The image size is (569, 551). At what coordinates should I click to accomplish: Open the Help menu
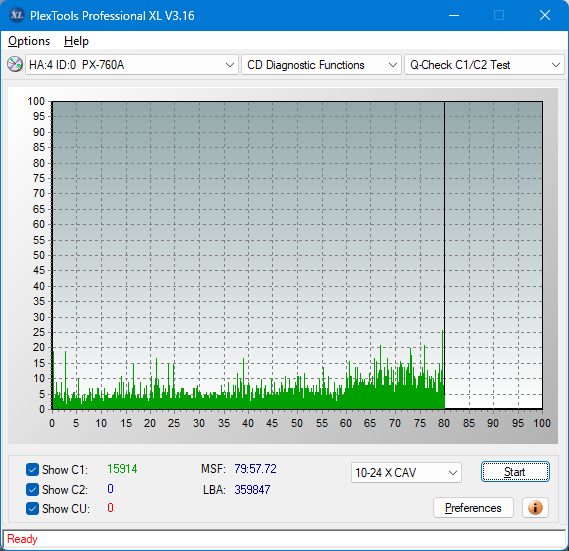click(x=76, y=41)
